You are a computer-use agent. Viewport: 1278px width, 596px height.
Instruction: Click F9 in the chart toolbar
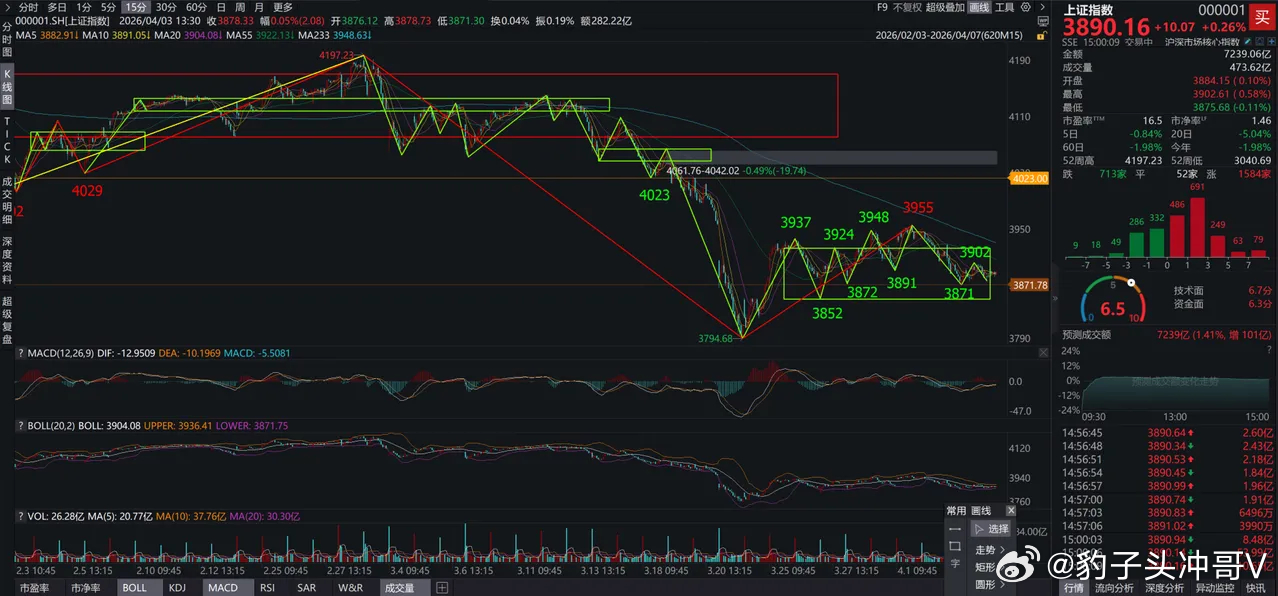882,7
